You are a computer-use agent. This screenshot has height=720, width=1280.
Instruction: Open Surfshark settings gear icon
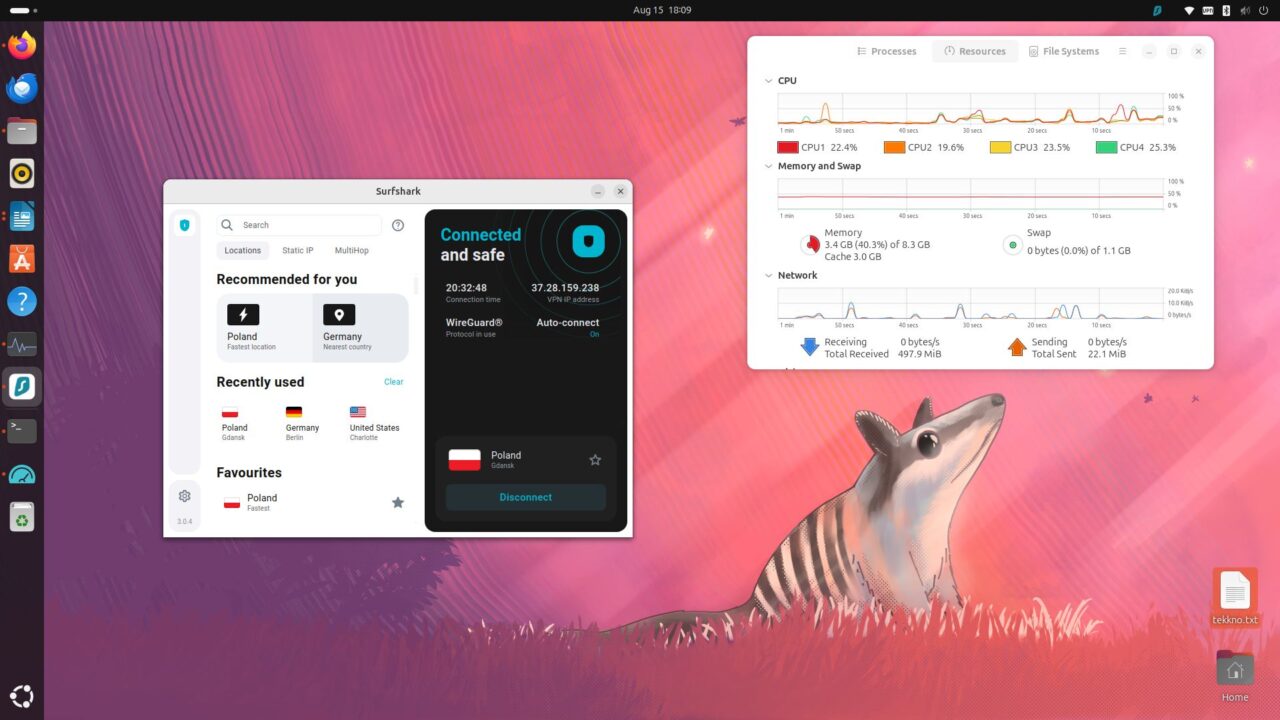coord(184,496)
